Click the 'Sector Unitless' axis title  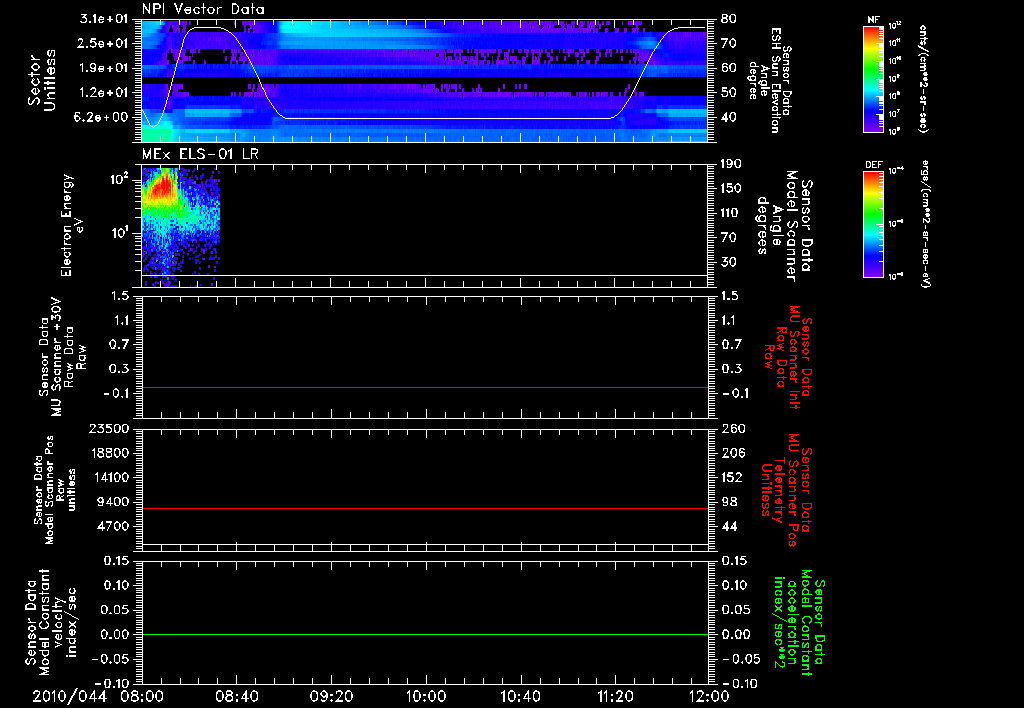point(42,80)
